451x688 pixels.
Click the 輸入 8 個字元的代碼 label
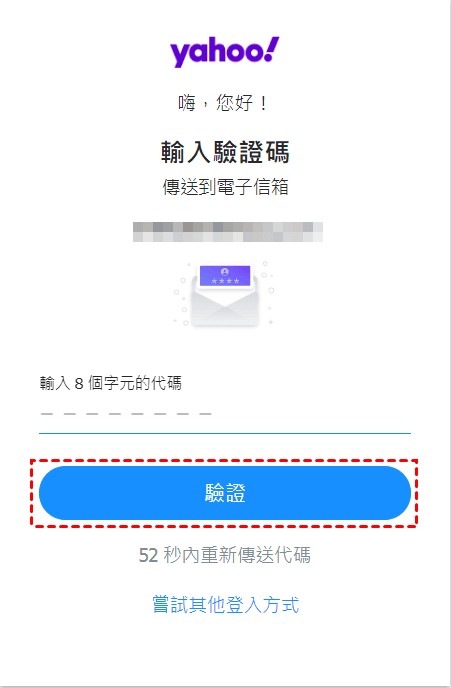(111, 383)
